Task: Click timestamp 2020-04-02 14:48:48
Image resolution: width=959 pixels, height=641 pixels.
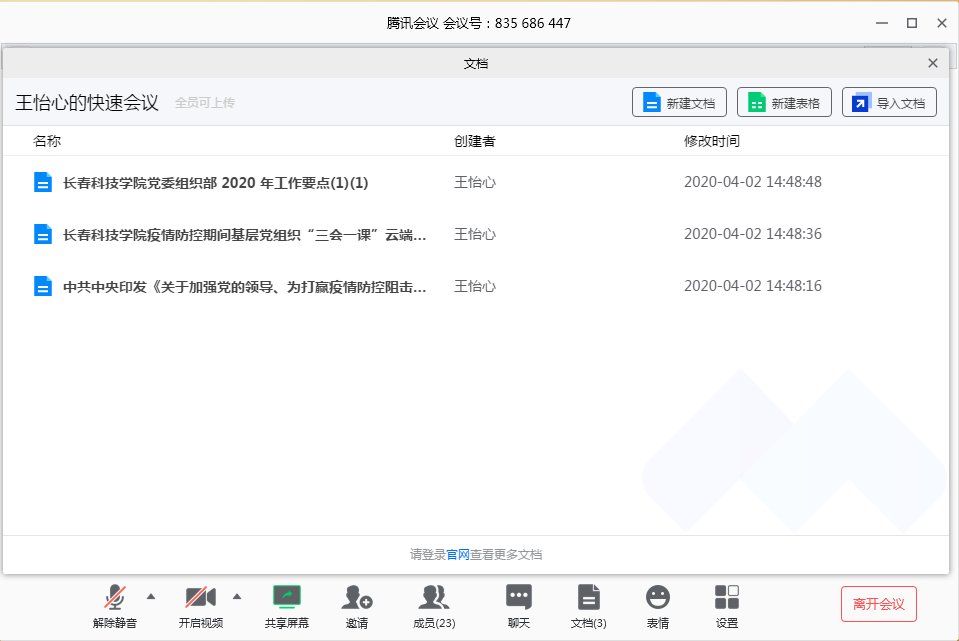Action: (753, 182)
